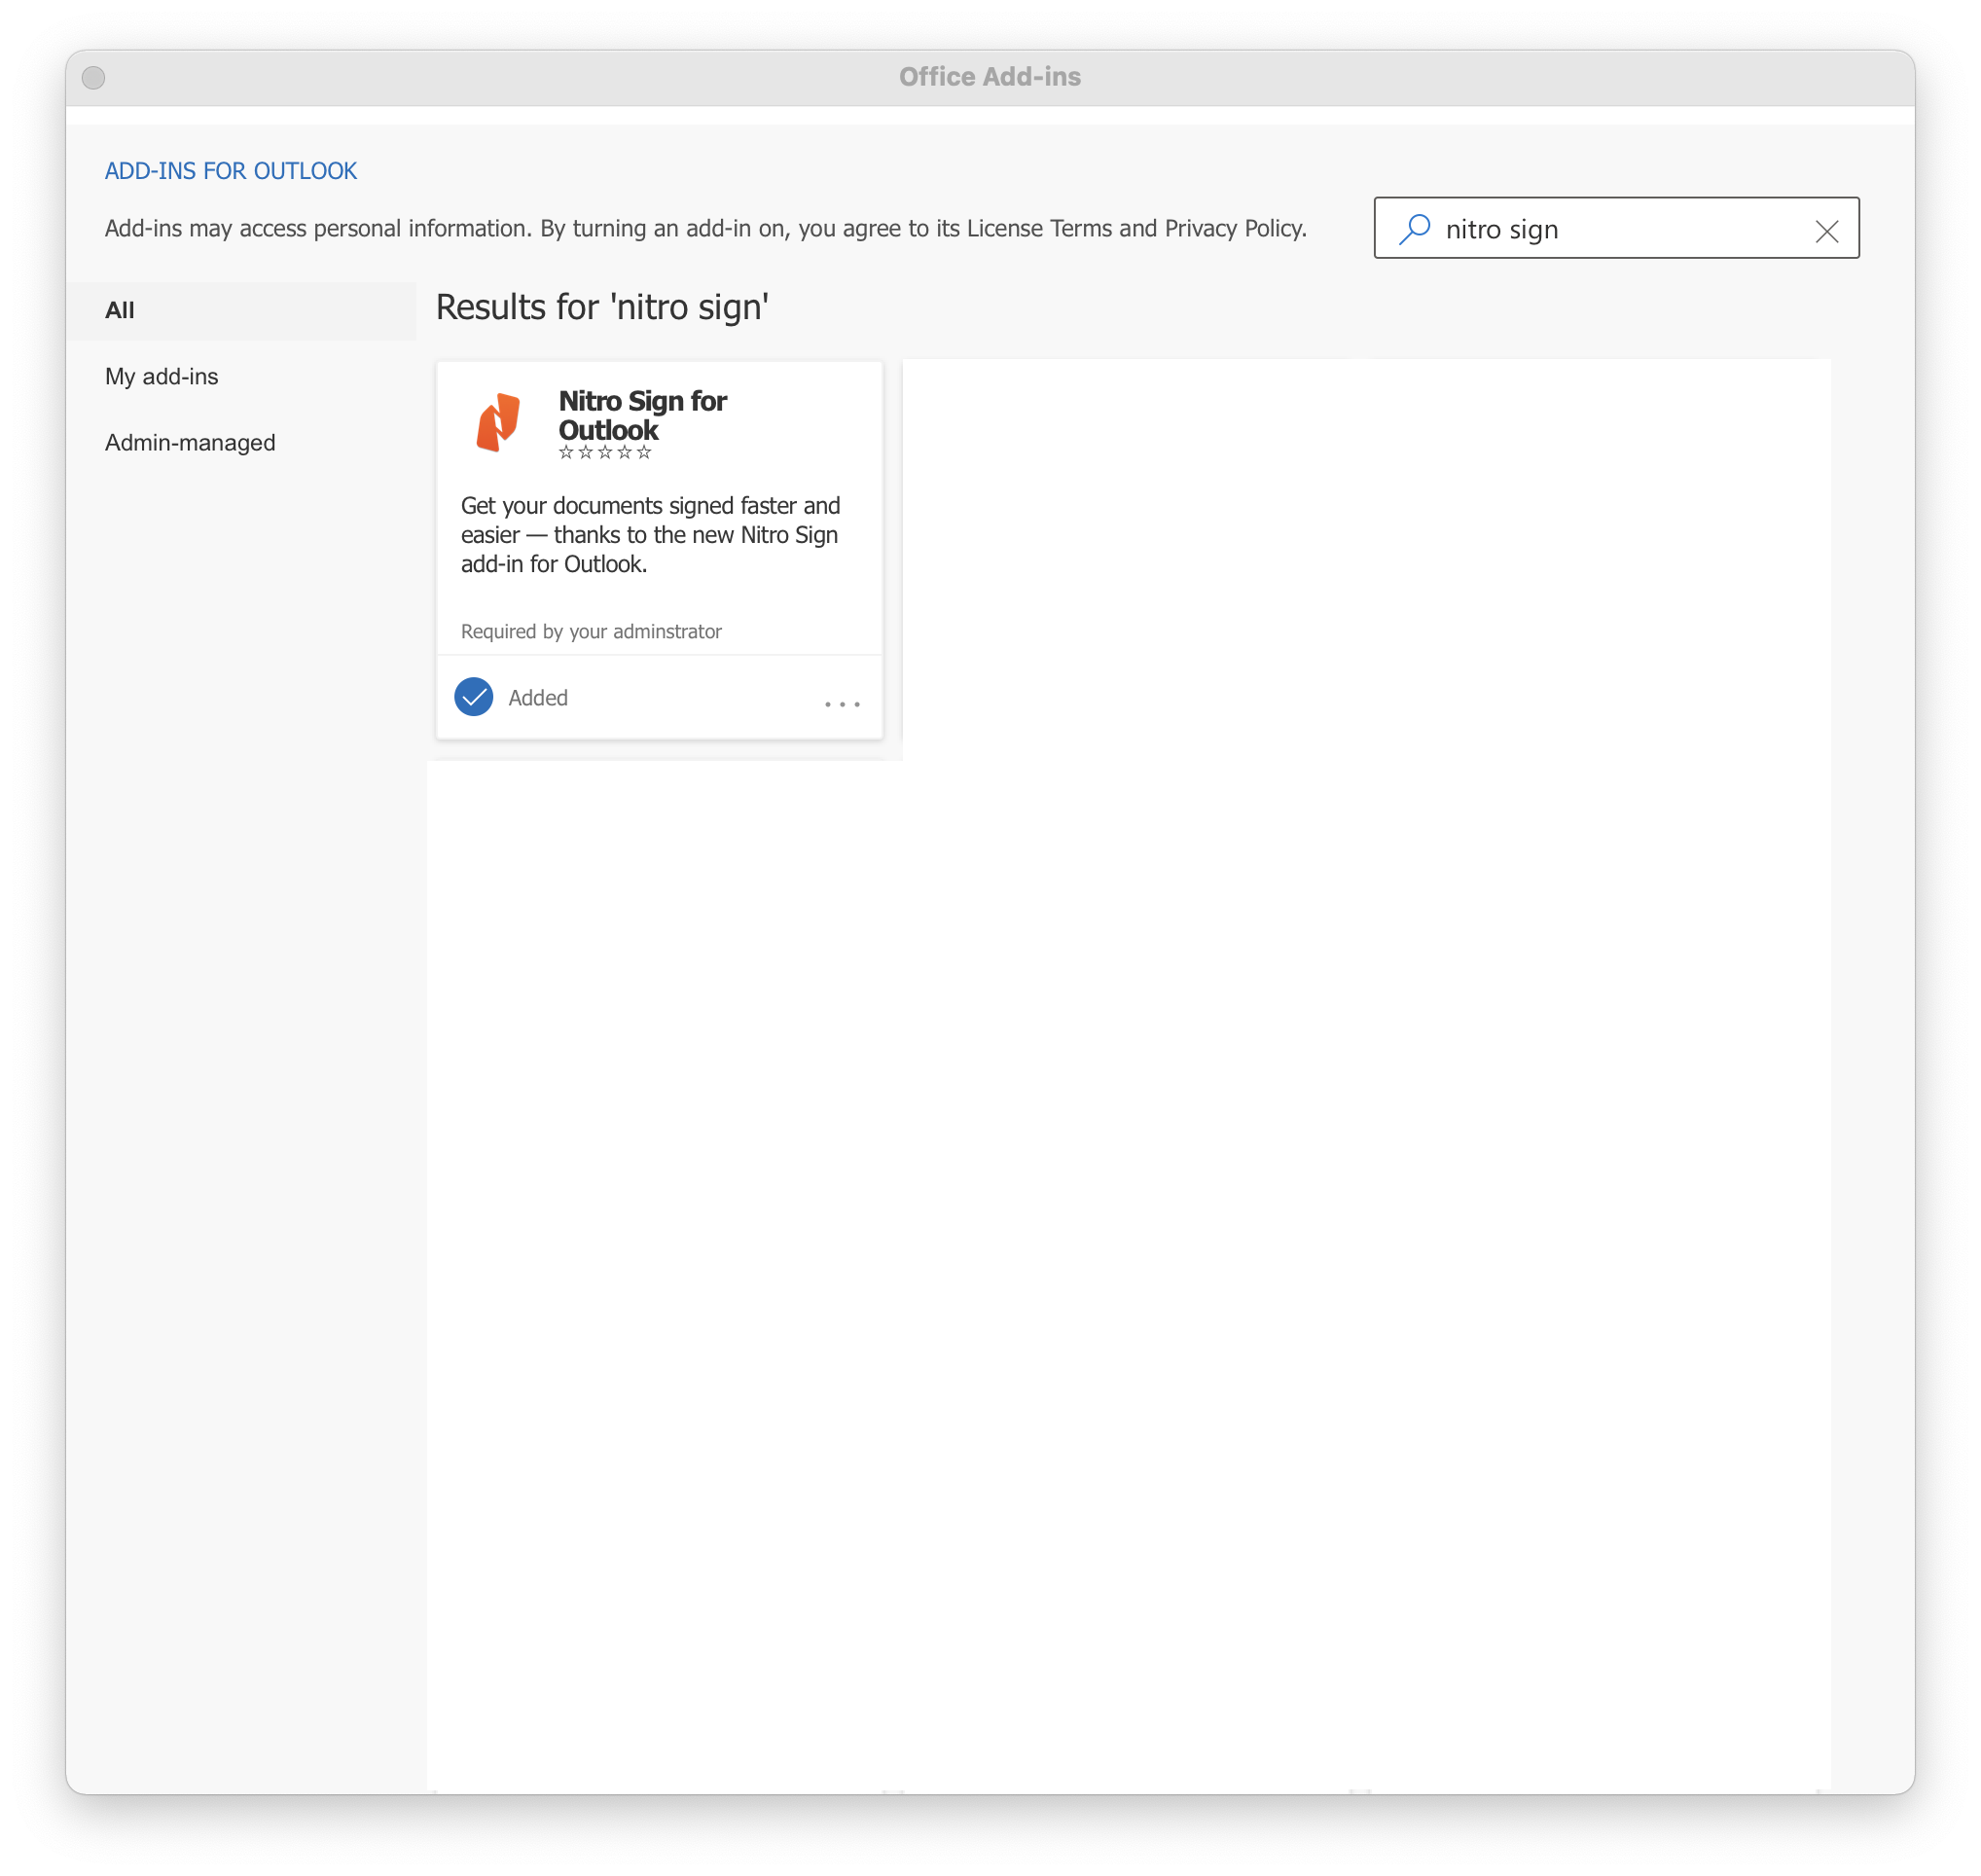Click the search magnifier icon
This screenshot has height=1876, width=1981.
[x=1414, y=228]
